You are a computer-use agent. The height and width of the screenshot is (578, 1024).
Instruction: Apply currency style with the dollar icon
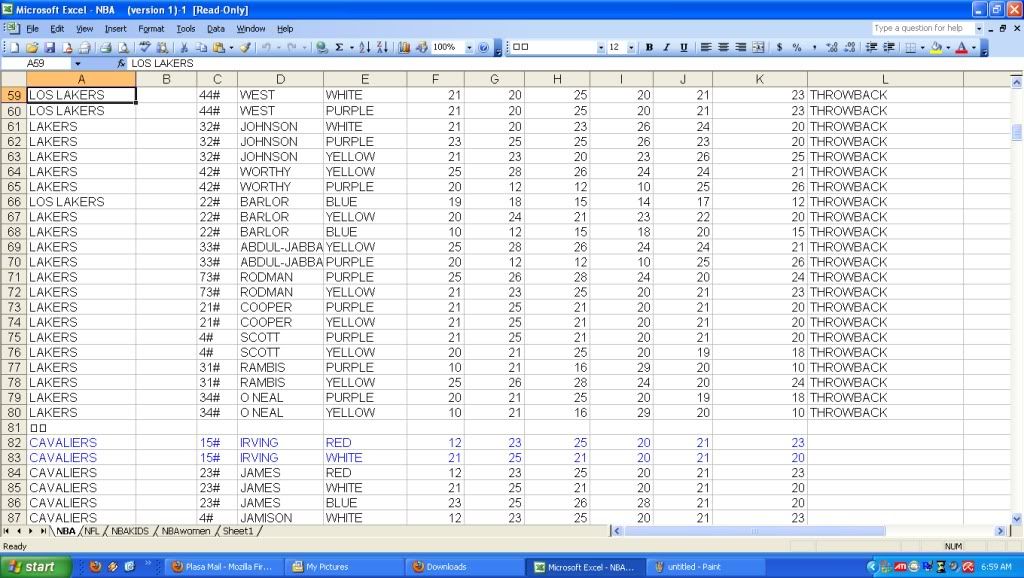click(x=779, y=47)
